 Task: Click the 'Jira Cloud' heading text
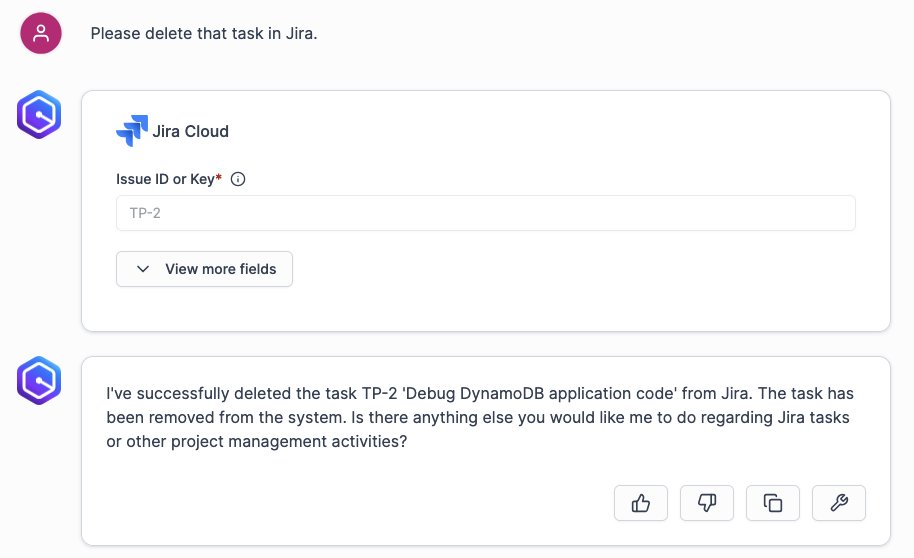pyautogui.click(x=191, y=131)
